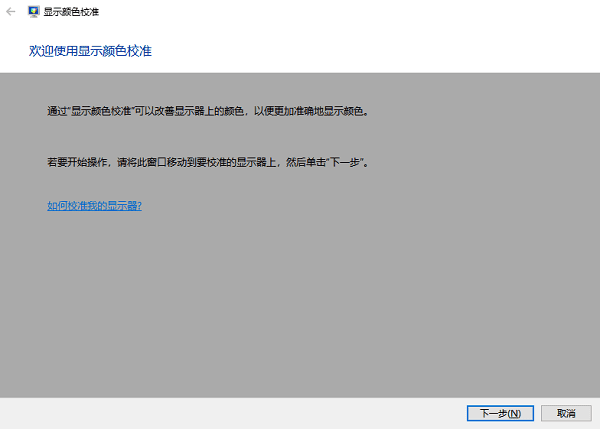Click the Display Color Calibration monitor icon
Screen dimensions: 600x429
click(34, 12)
